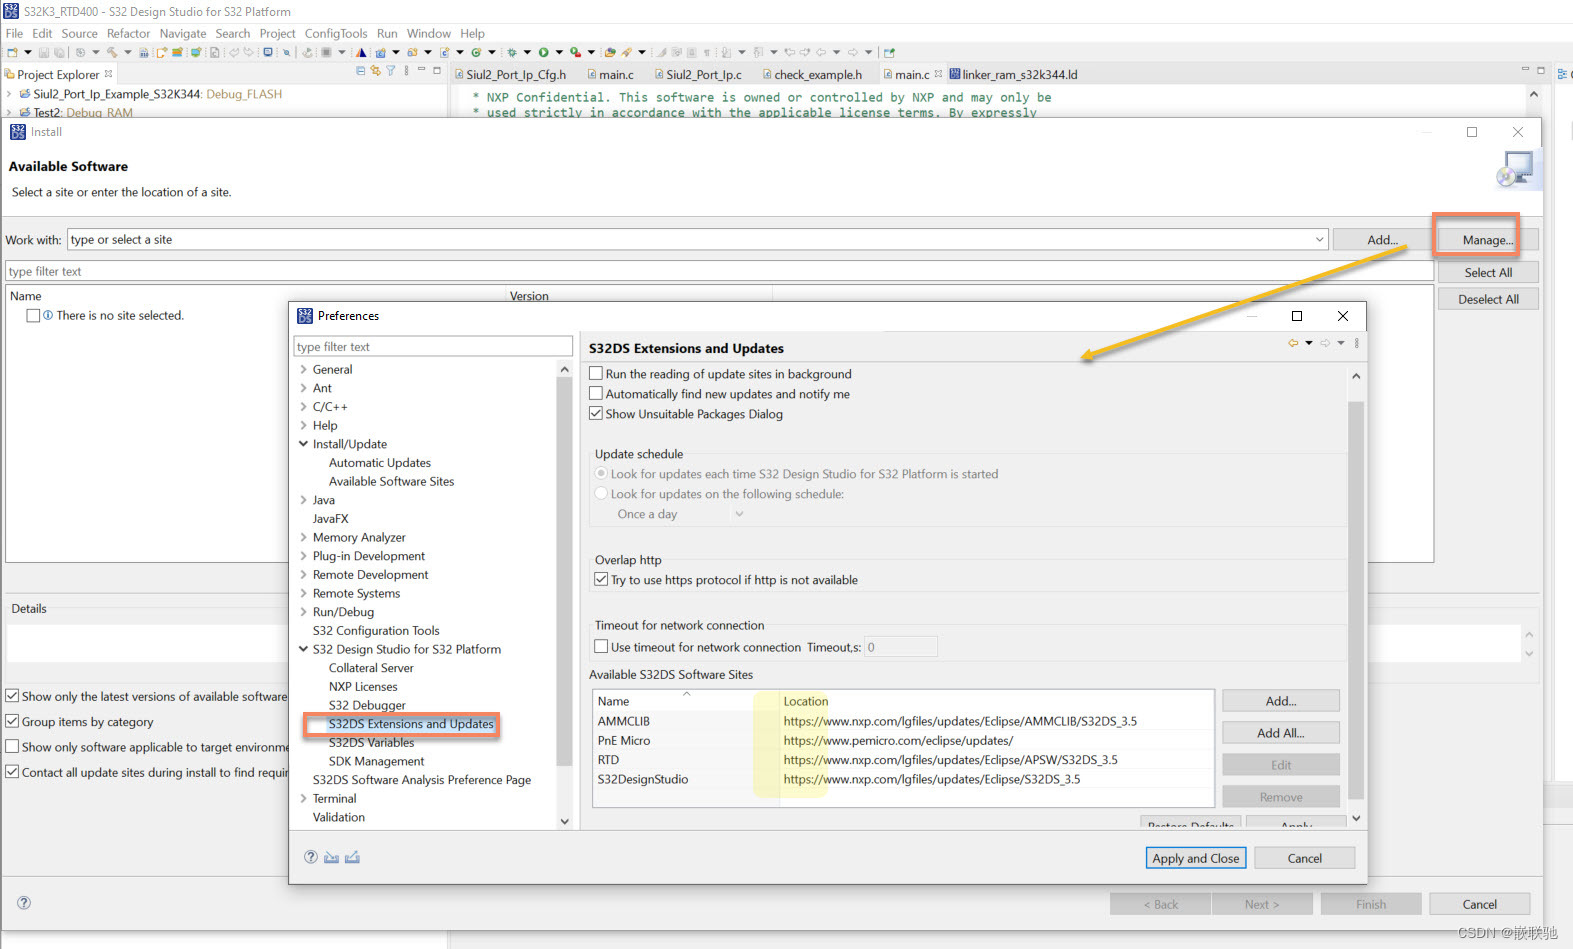Enable Use timeout for network connection

[601, 646]
